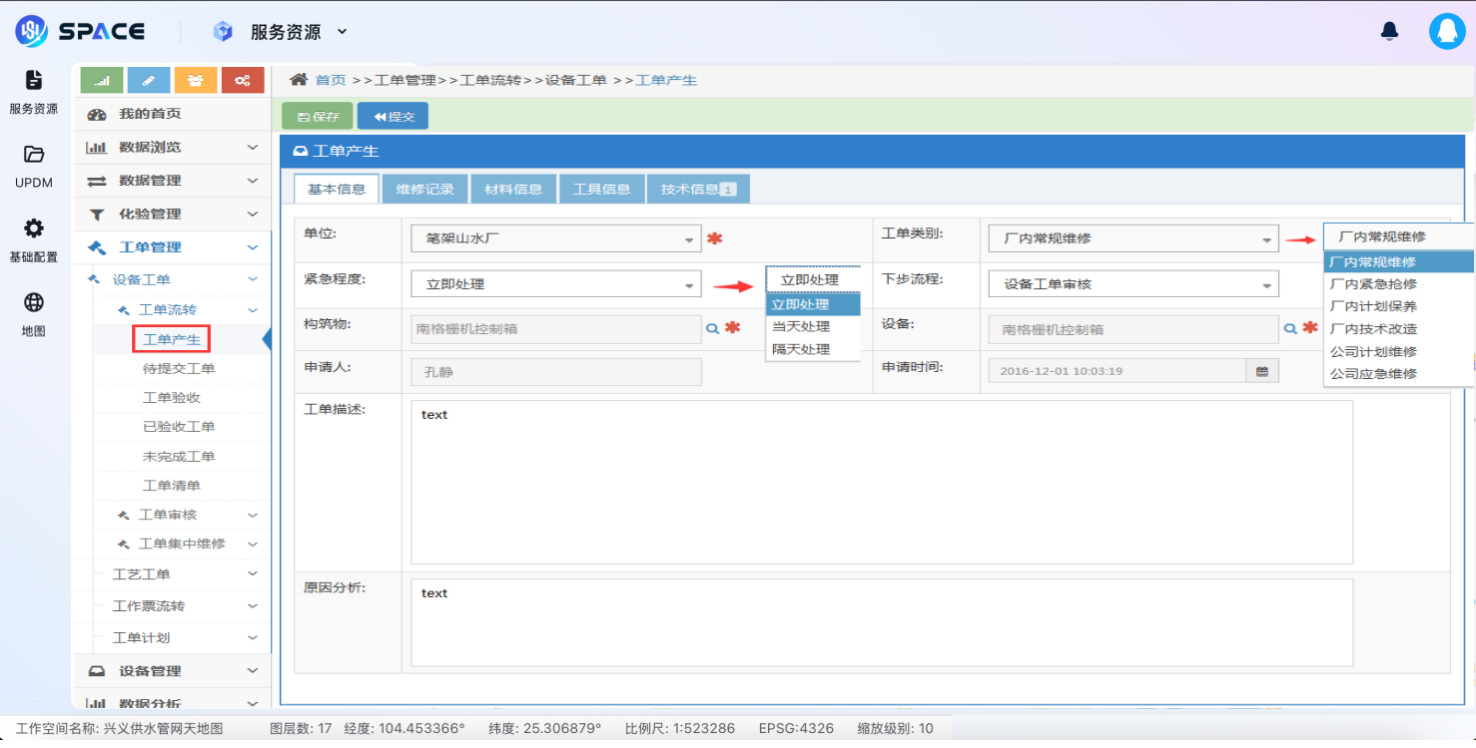Open the calendar icon for 申请时间
The image size is (1476, 748).
click(x=1262, y=371)
